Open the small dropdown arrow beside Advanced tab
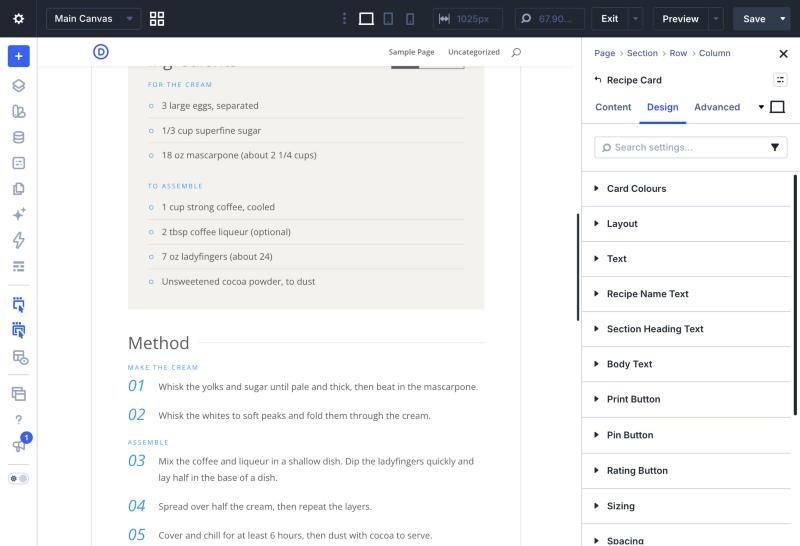Image resolution: width=800 pixels, height=546 pixels. pyautogui.click(x=761, y=107)
